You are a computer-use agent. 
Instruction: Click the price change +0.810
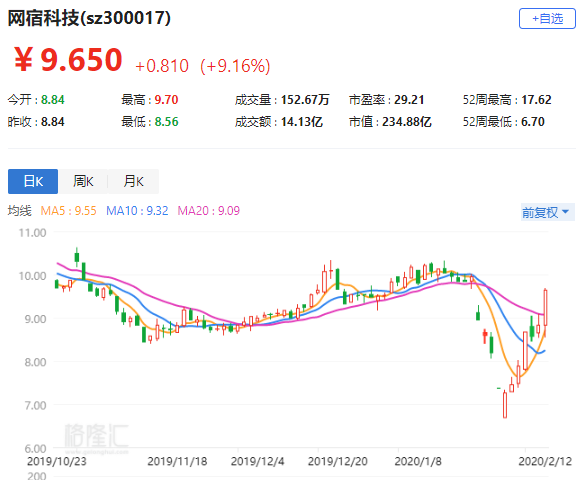[162, 66]
